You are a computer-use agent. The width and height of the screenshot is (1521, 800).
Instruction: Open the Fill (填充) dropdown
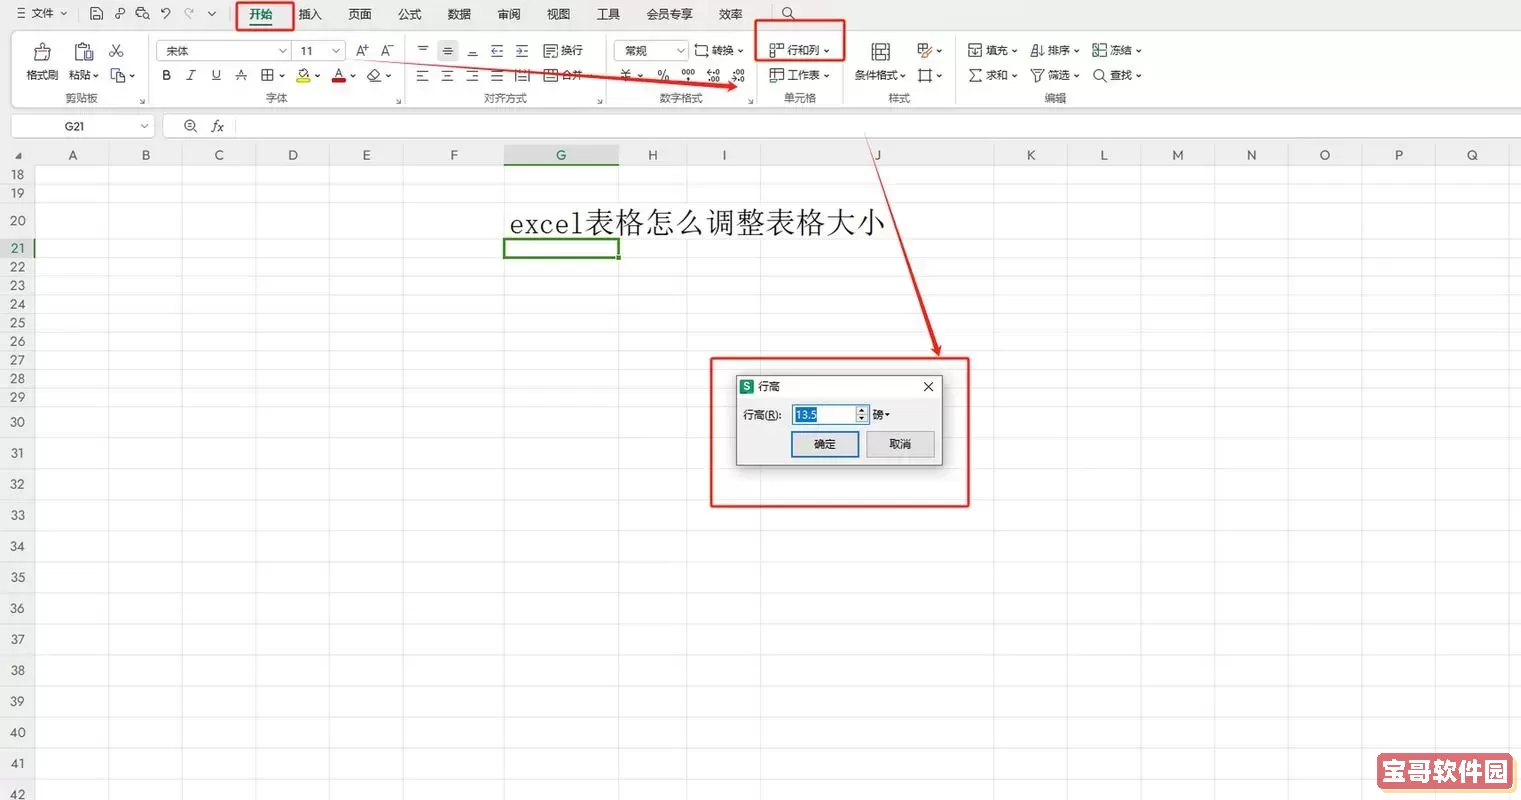tap(993, 50)
